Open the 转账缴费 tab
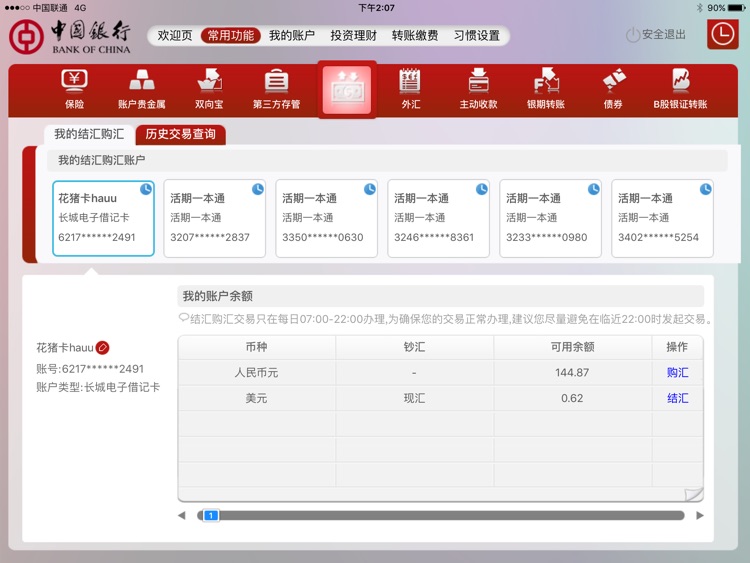 [415, 35]
